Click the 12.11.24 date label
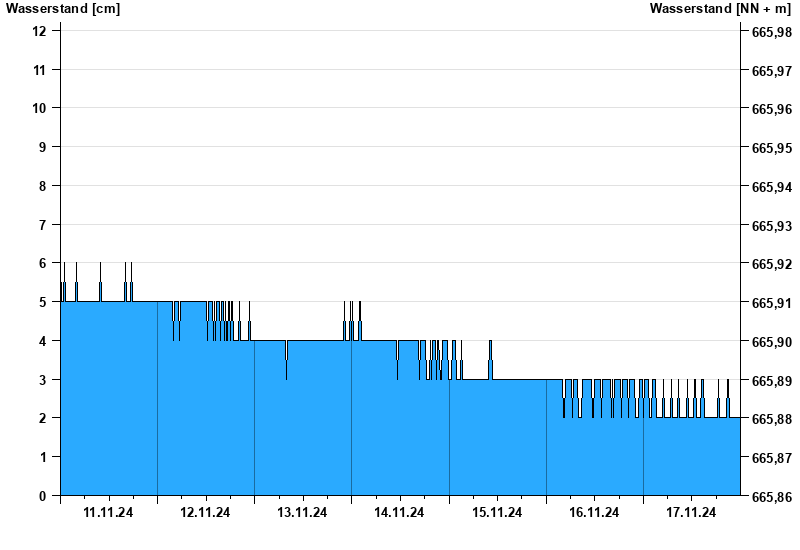This screenshot has height=550, width=800. [205, 513]
